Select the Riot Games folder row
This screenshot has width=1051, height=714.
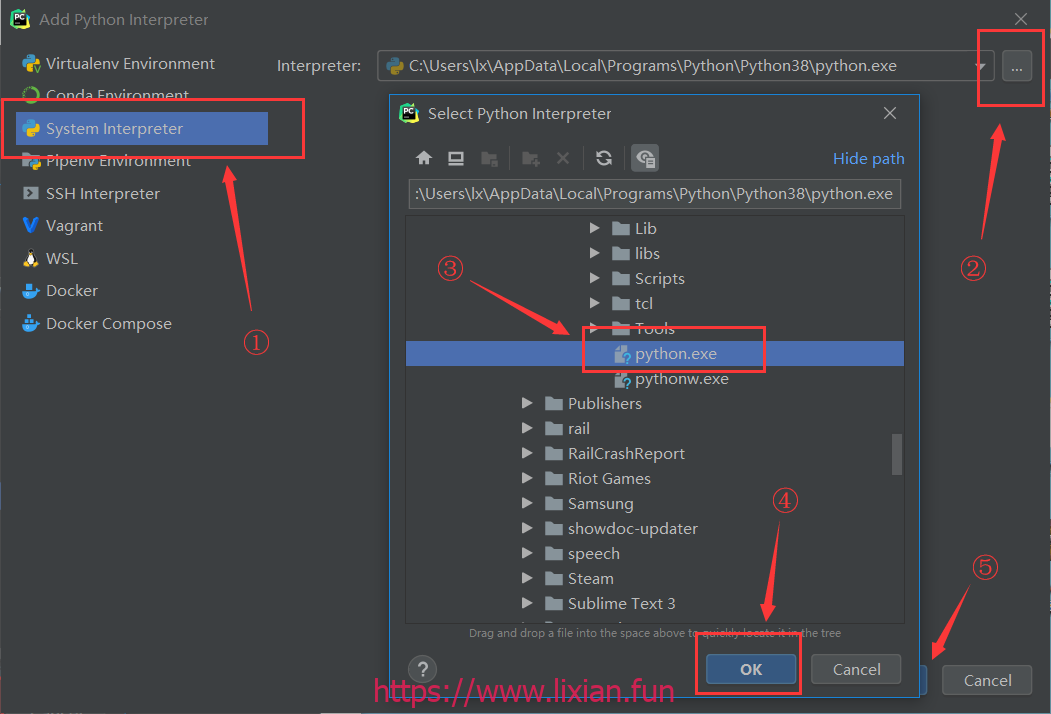click(x=654, y=479)
